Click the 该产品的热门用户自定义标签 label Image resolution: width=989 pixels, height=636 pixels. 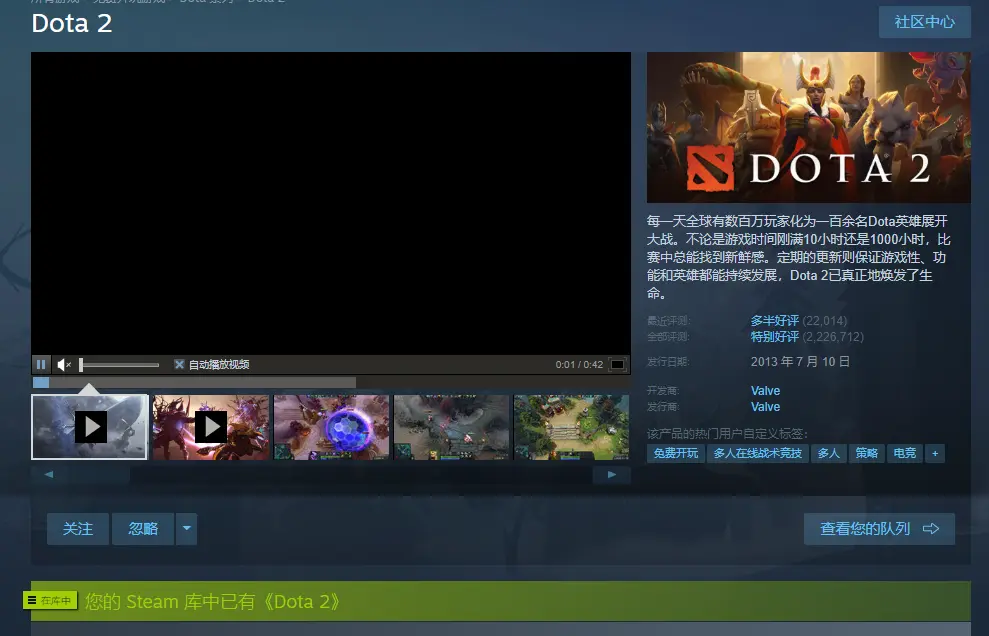coord(727,433)
